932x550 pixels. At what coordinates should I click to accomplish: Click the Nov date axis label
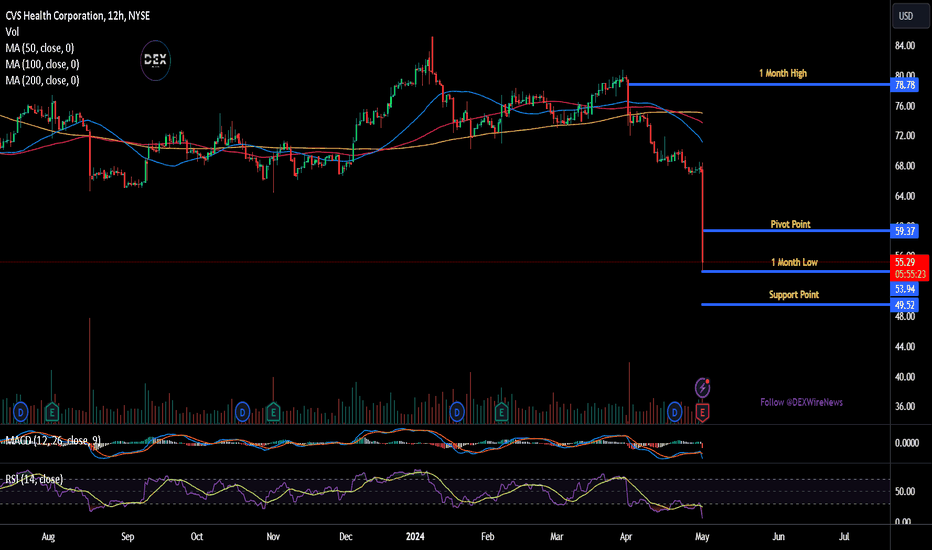point(273,536)
